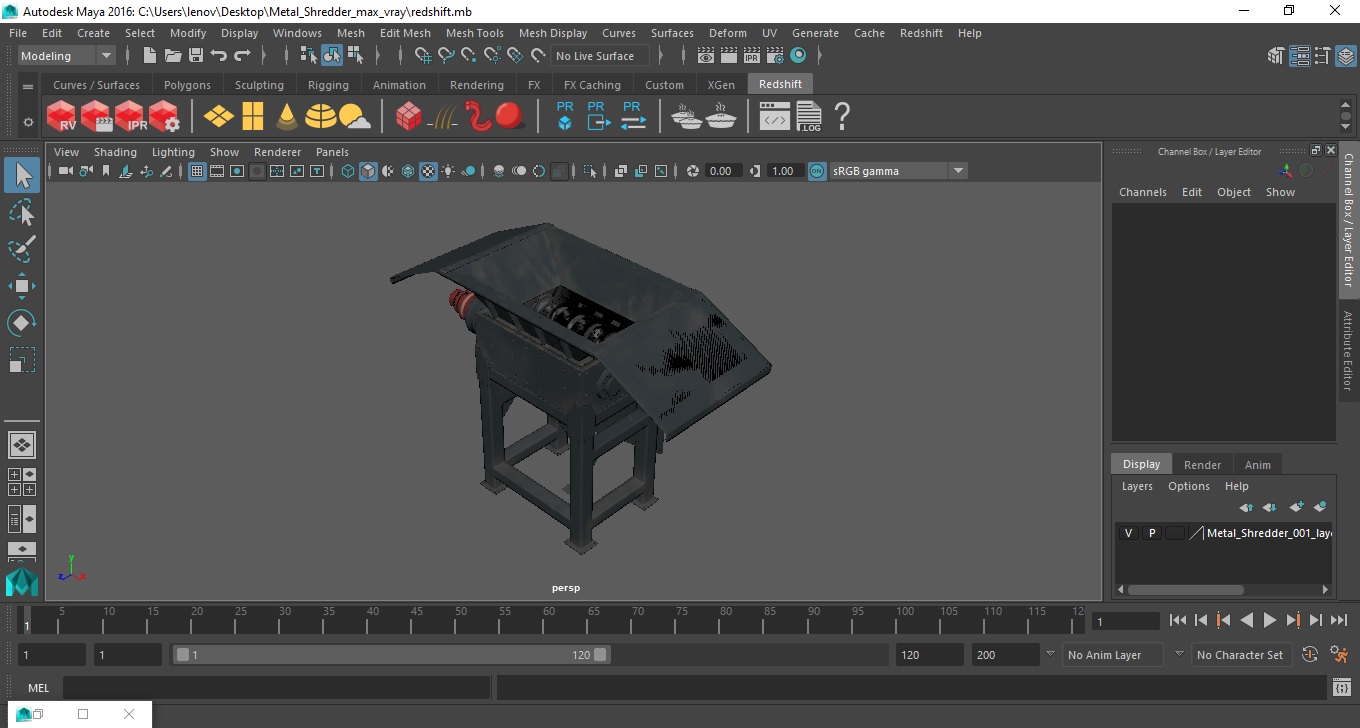1360x728 pixels.
Task: Click frame 60 on the time slider
Action: 549,620
